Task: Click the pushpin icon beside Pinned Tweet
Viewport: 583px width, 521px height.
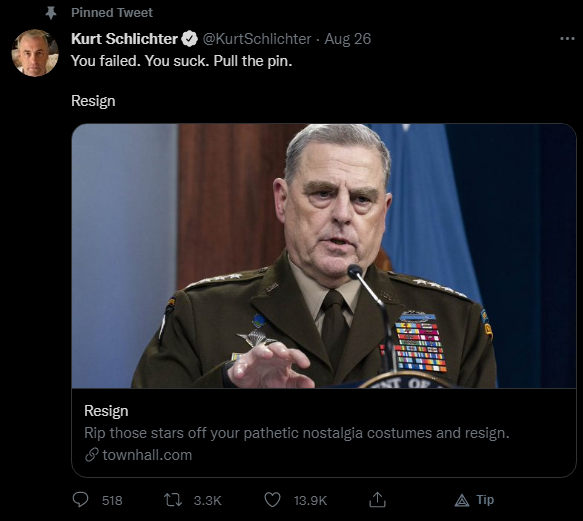Action: [x=51, y=13]
